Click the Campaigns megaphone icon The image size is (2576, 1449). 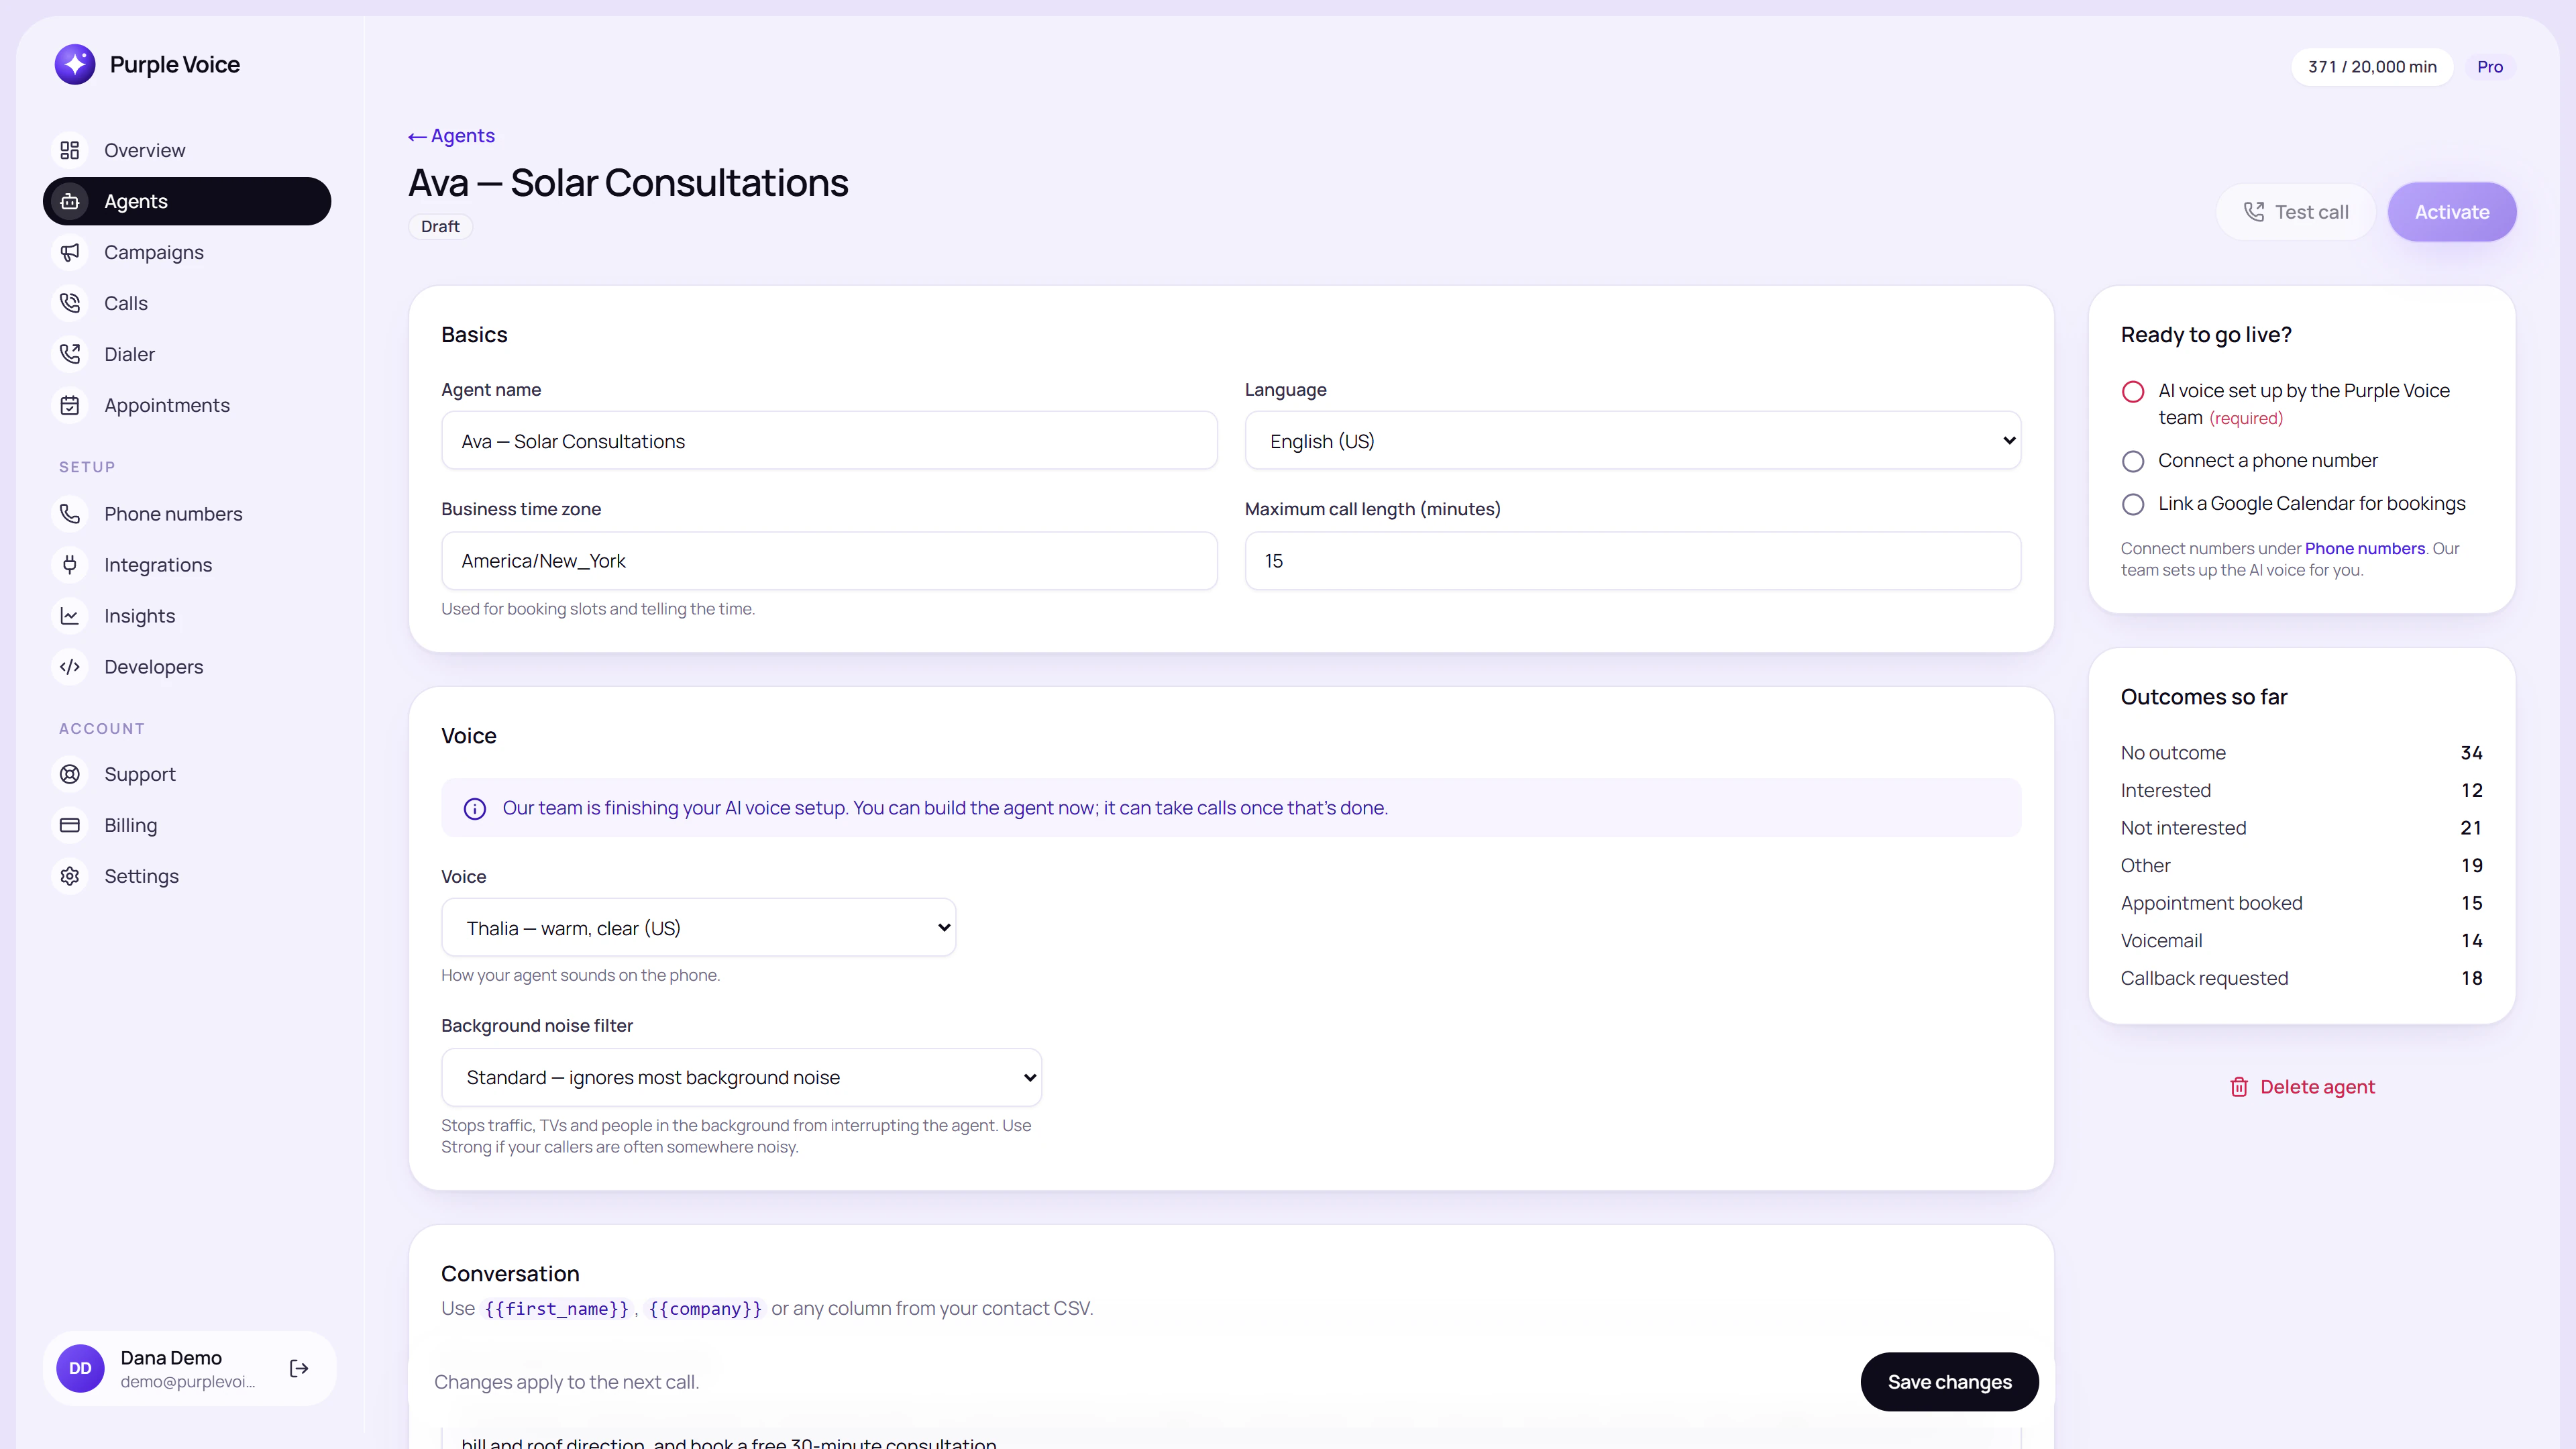pos(70,252)
